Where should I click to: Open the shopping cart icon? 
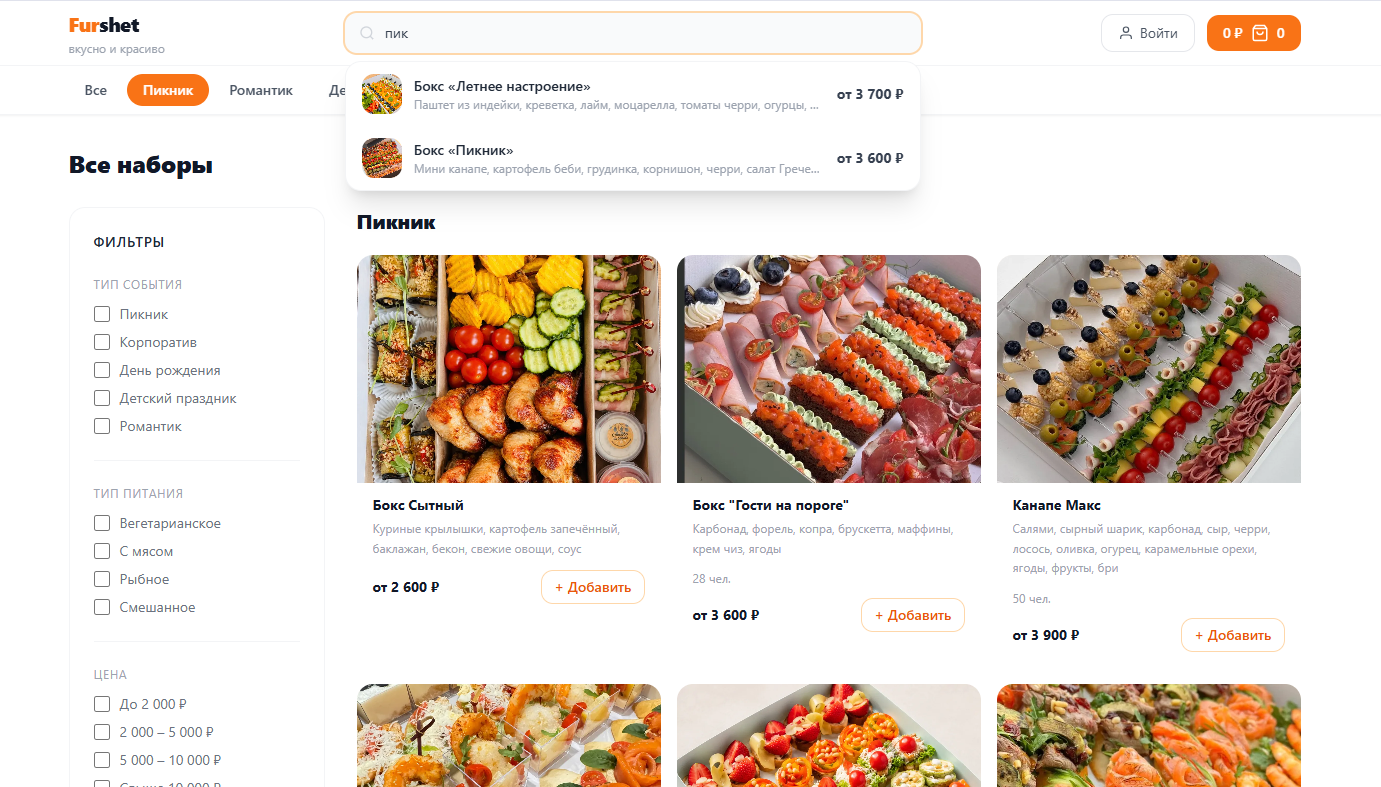(x=1260, y=33)
